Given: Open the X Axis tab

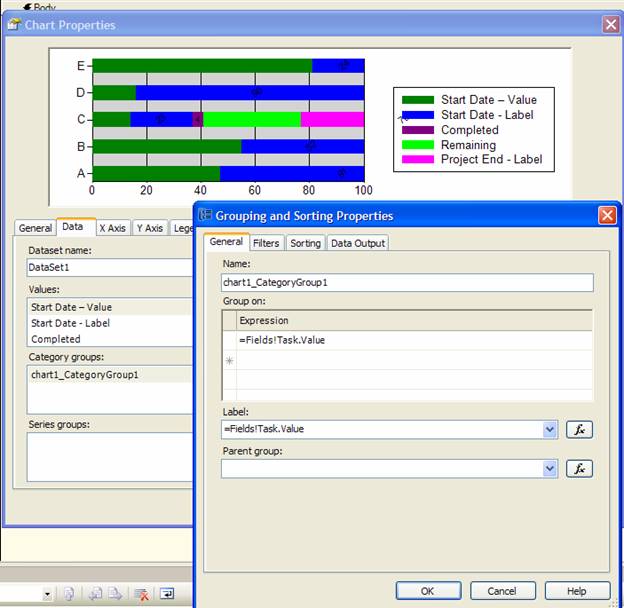Looking at the screenshot, I should click(x=112, y=228).
